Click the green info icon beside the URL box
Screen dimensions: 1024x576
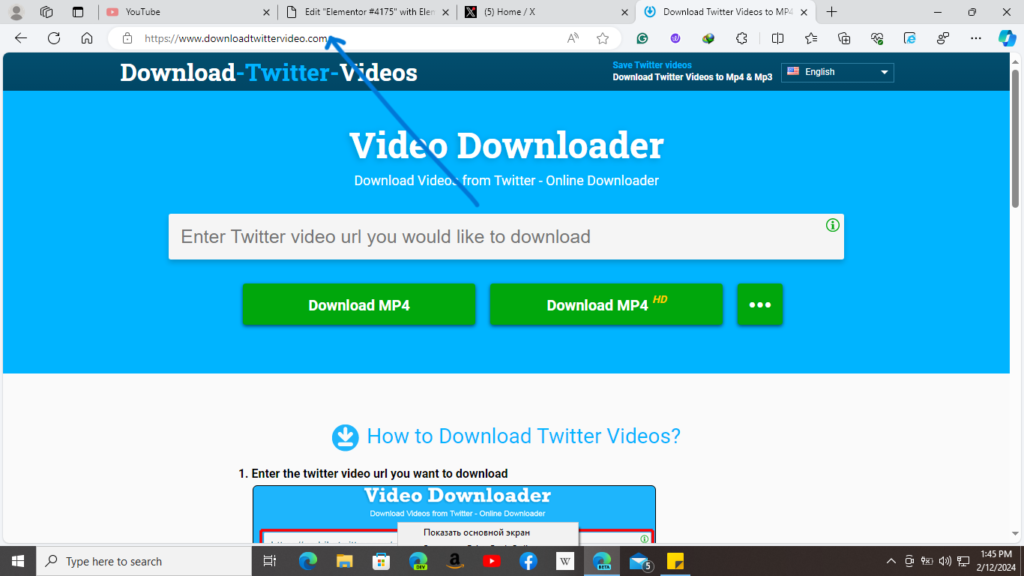point(831,226)
